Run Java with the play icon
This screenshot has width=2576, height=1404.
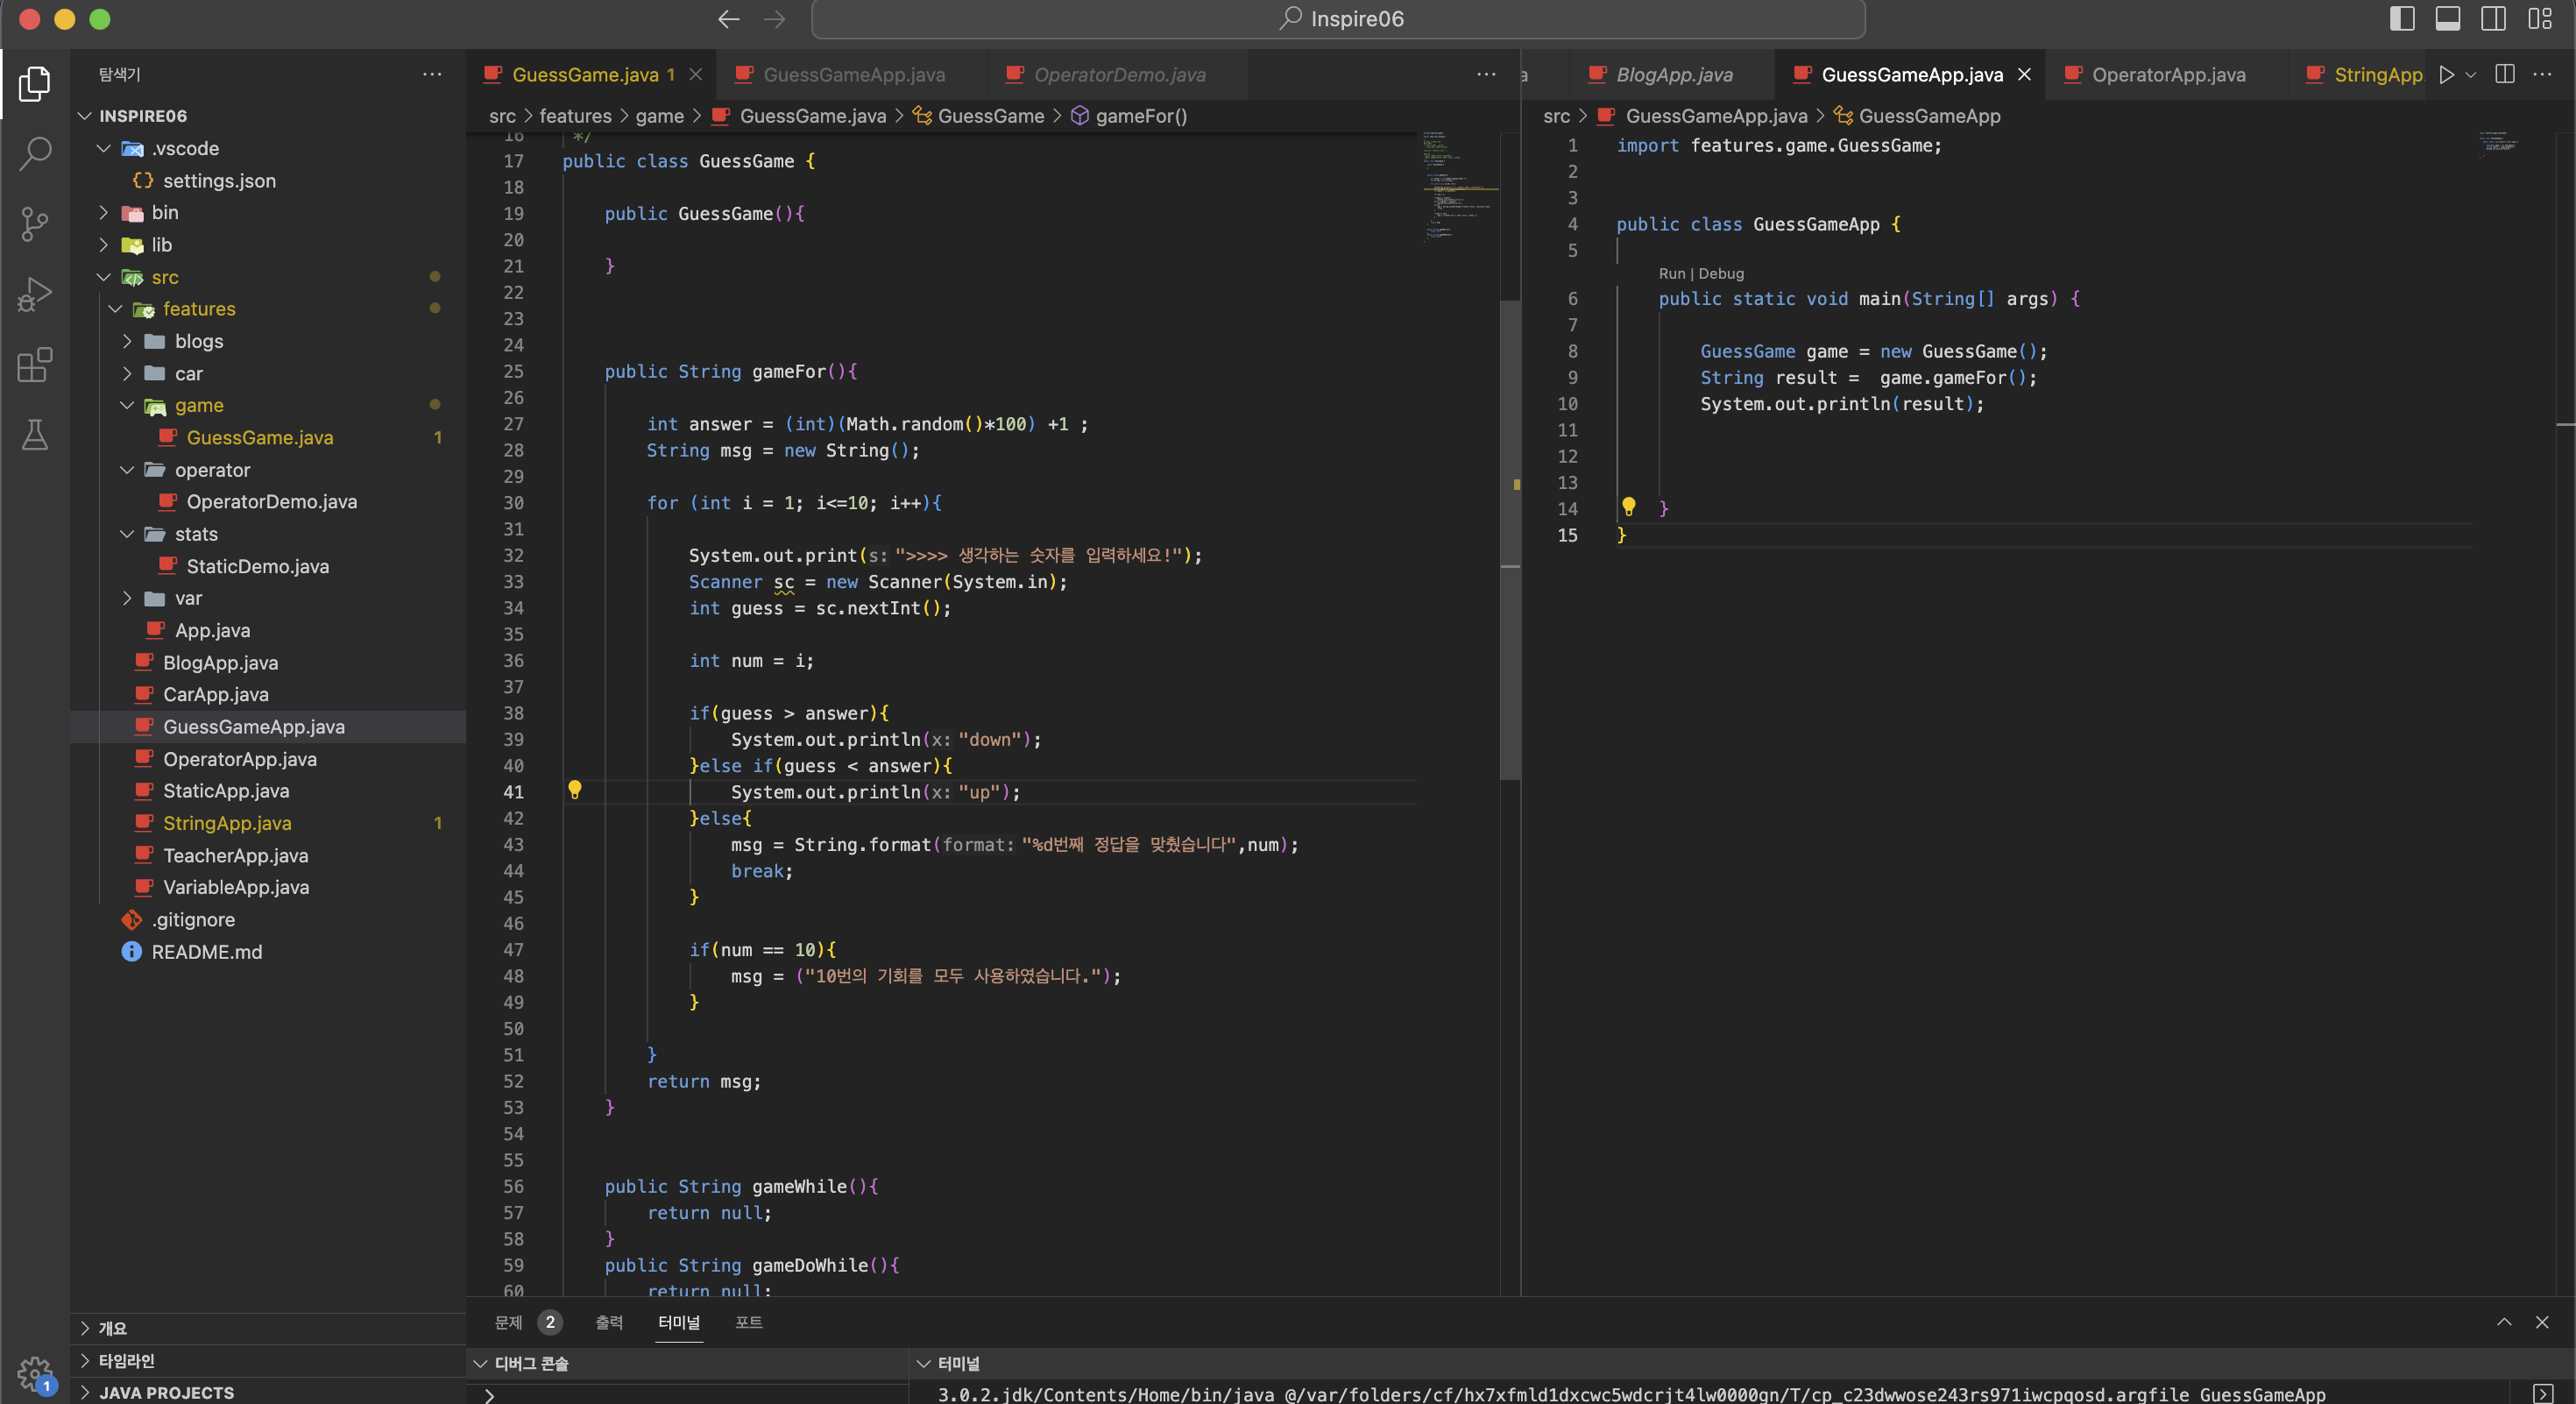2446,74
